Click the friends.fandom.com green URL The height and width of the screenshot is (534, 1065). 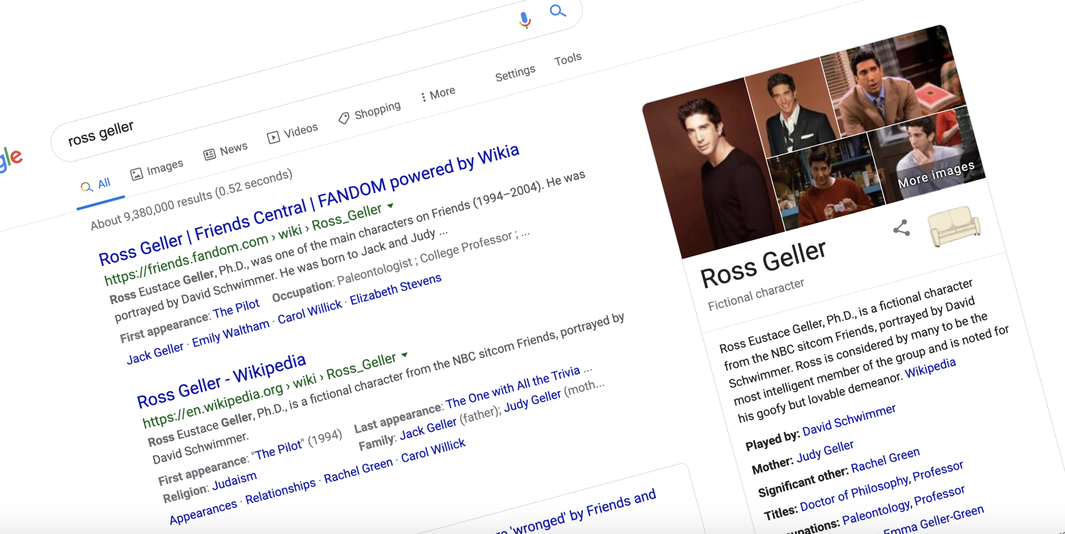point(244,244)
